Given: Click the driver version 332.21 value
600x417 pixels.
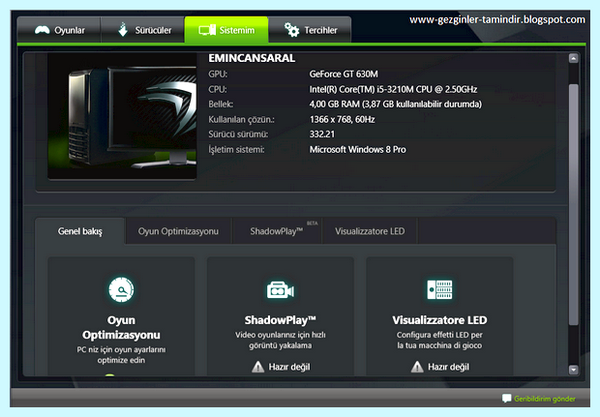Looking at the screenshot, I should 322,134.
